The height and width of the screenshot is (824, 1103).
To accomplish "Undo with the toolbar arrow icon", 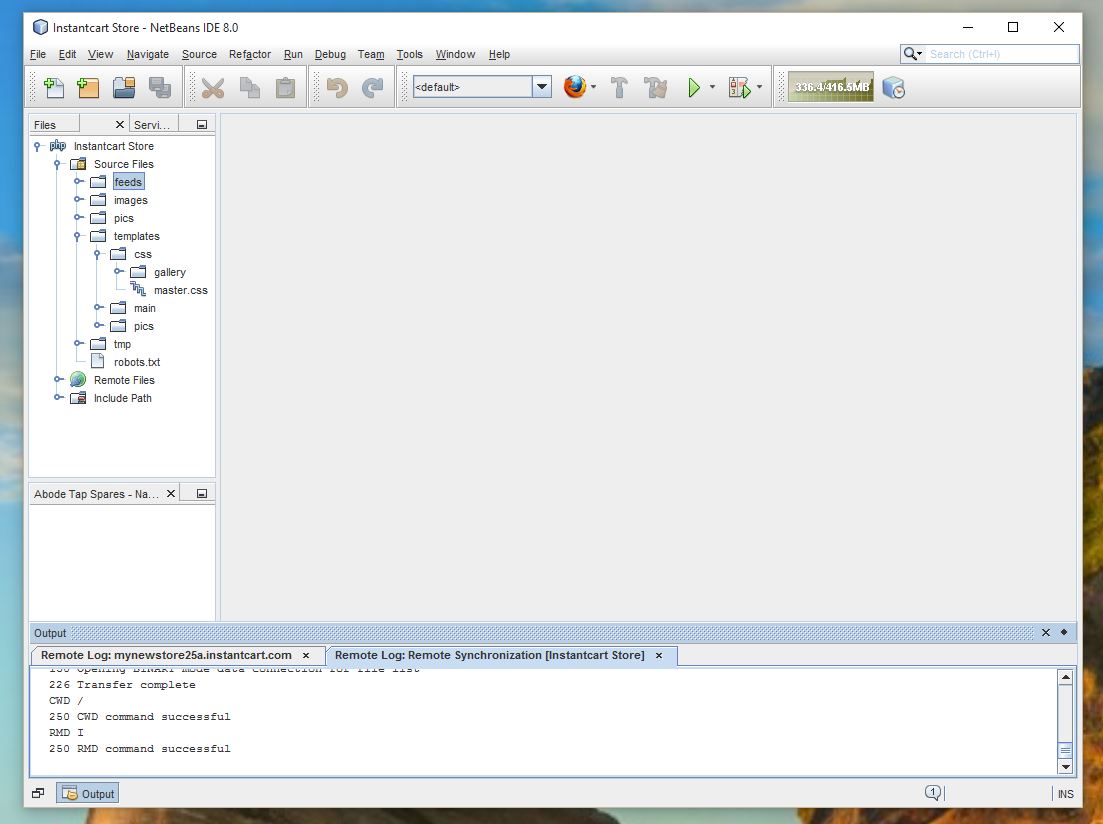I will click(337, 87).
